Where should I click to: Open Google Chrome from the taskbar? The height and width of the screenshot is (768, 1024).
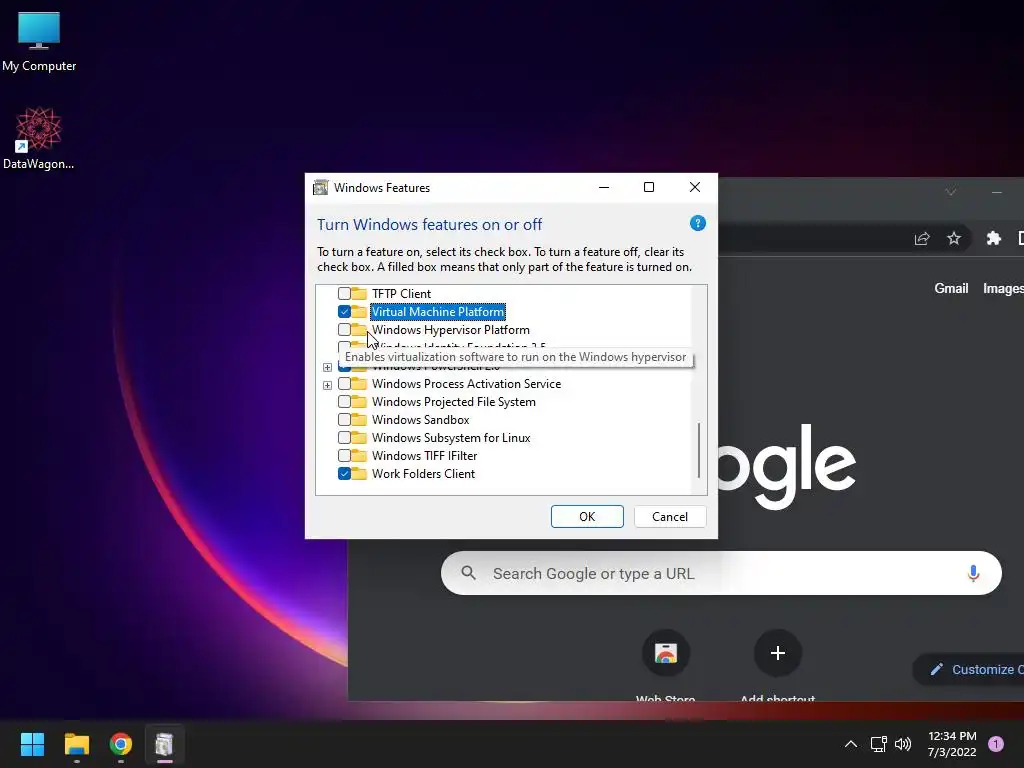[121, 744]
